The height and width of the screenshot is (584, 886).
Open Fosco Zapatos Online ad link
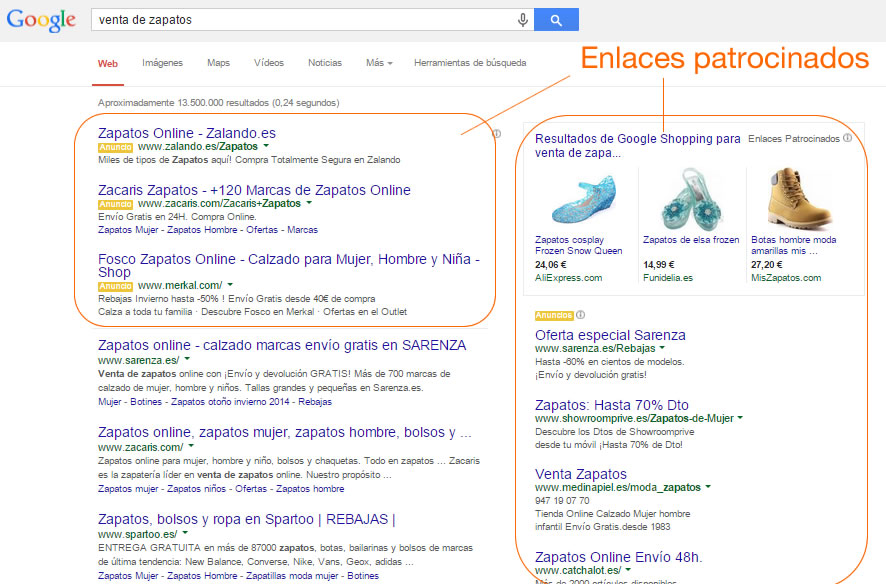tap(289, 265)
